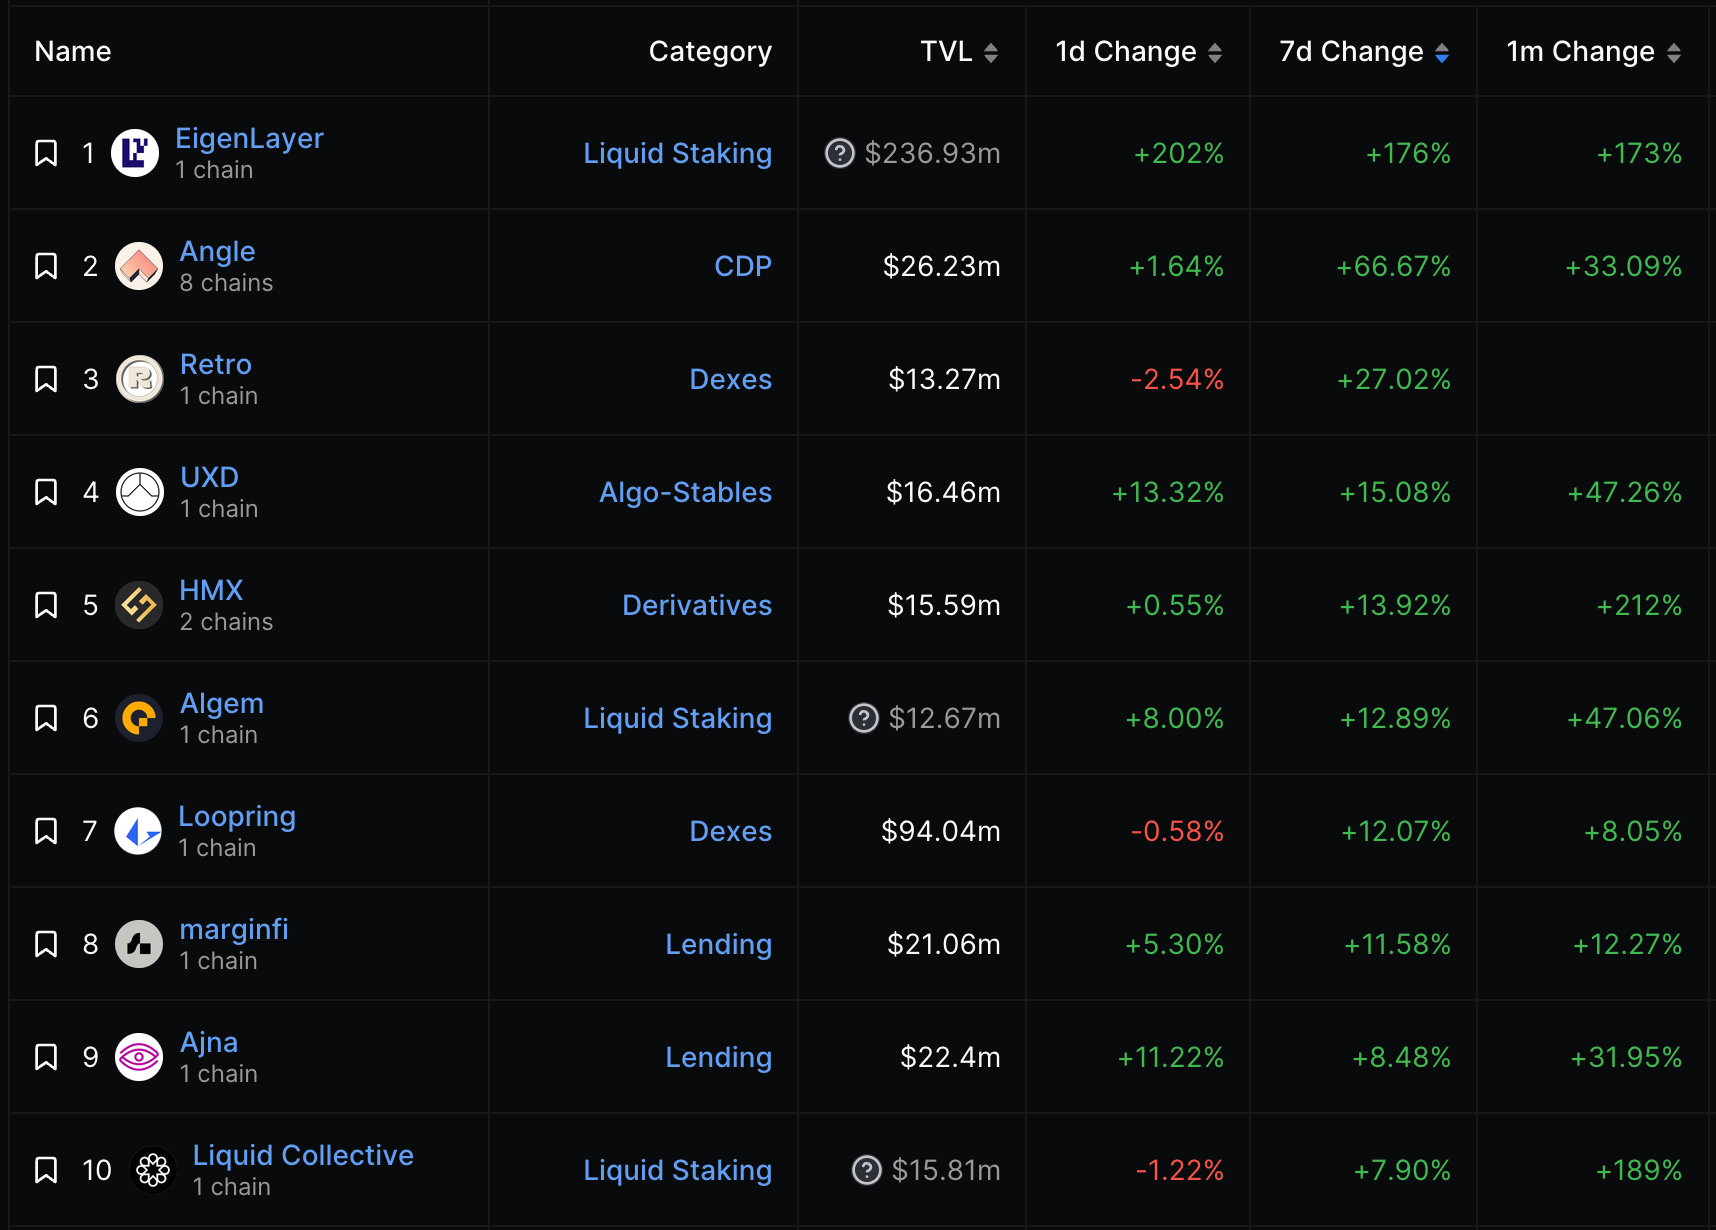Open the Algo-Stables category link
The width and height of the screenshot is (1716, 1230).
pyautogui.click(x=685, y=492)
